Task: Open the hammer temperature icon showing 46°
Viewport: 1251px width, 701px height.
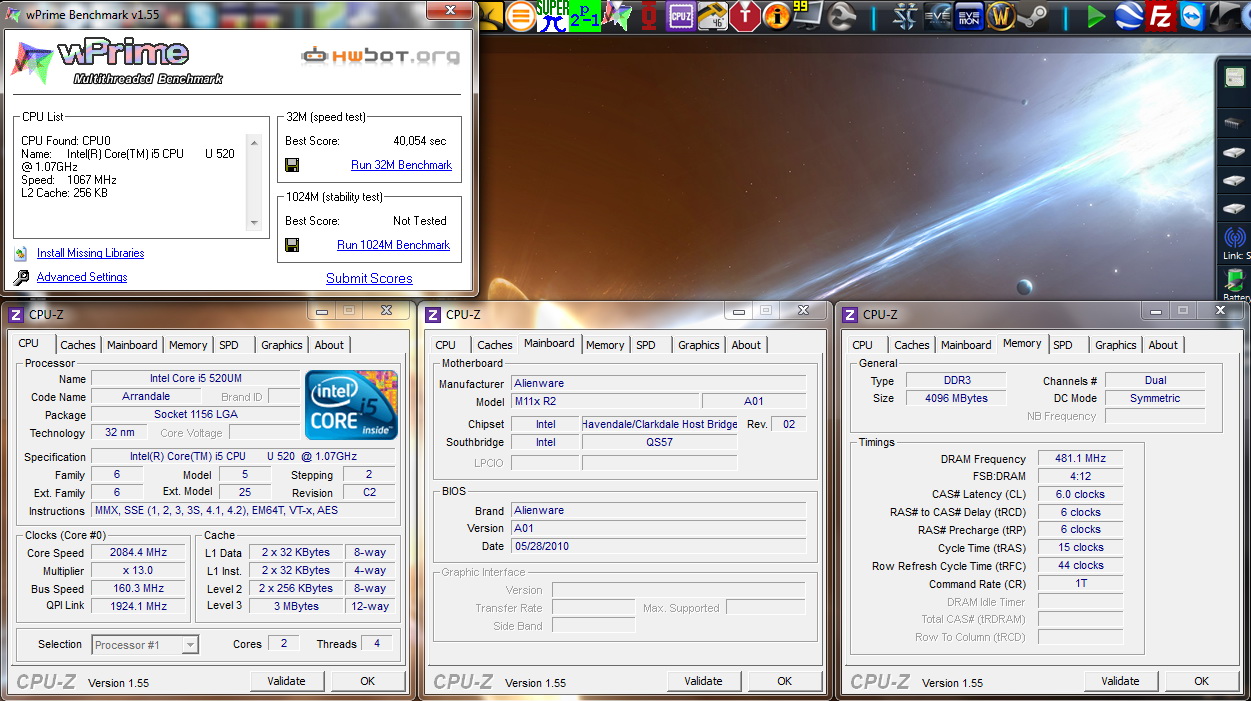Action: [712, 16]
